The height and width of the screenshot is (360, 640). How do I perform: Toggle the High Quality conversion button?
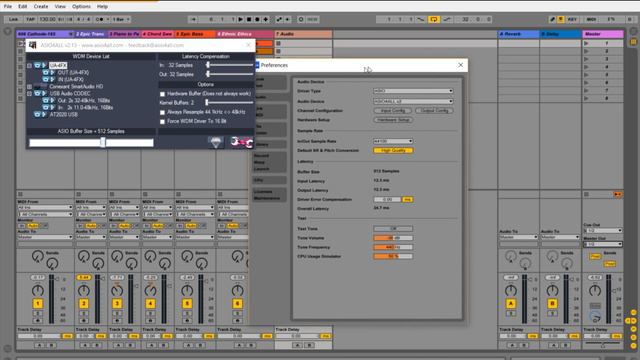[393, 151]
